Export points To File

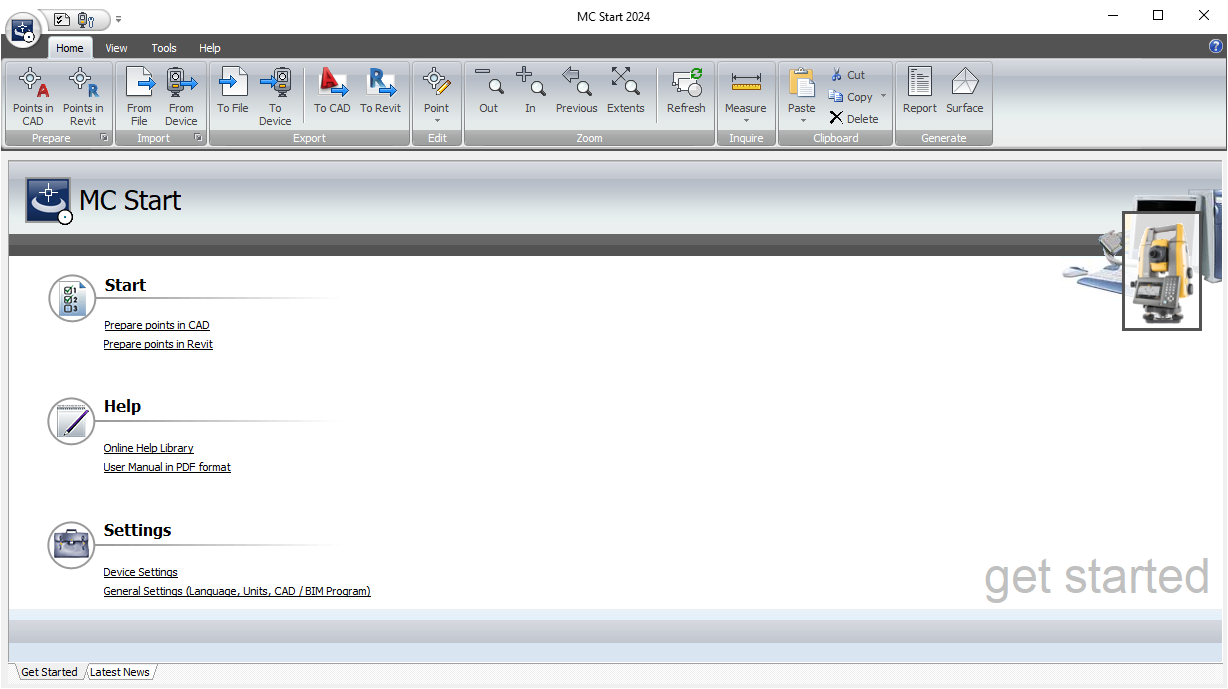click(x=233, y=91)
